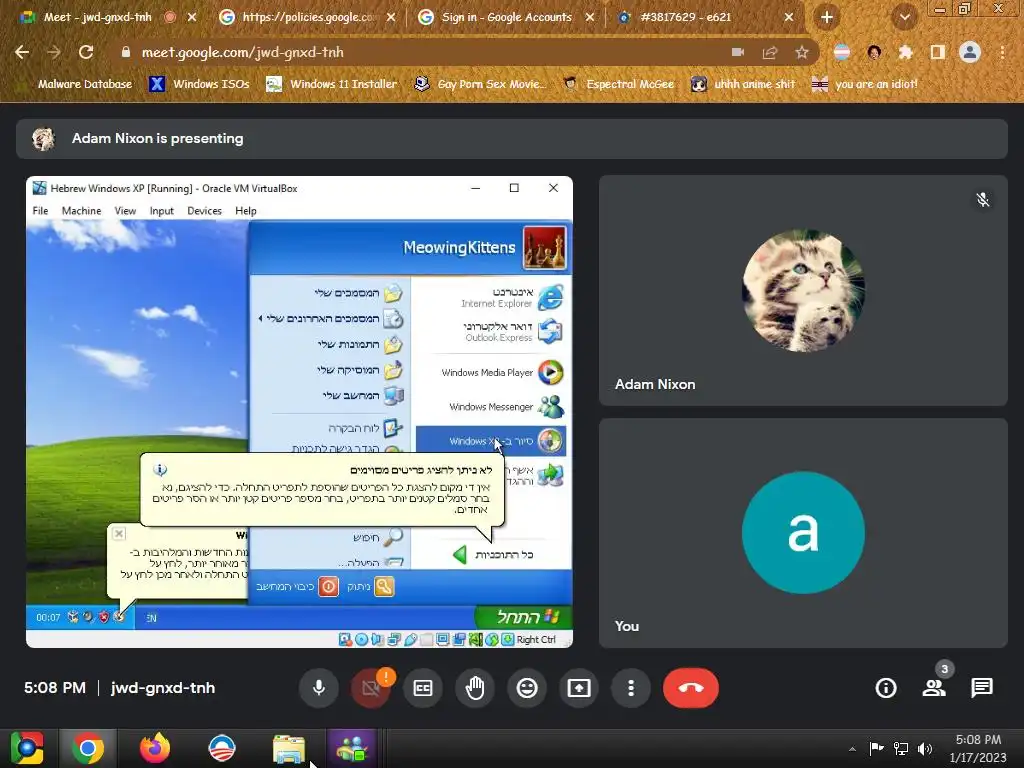Click green XP Start button
This screenshot has width=1024, height=768.
pyautogui.click(x=524, y=617)
